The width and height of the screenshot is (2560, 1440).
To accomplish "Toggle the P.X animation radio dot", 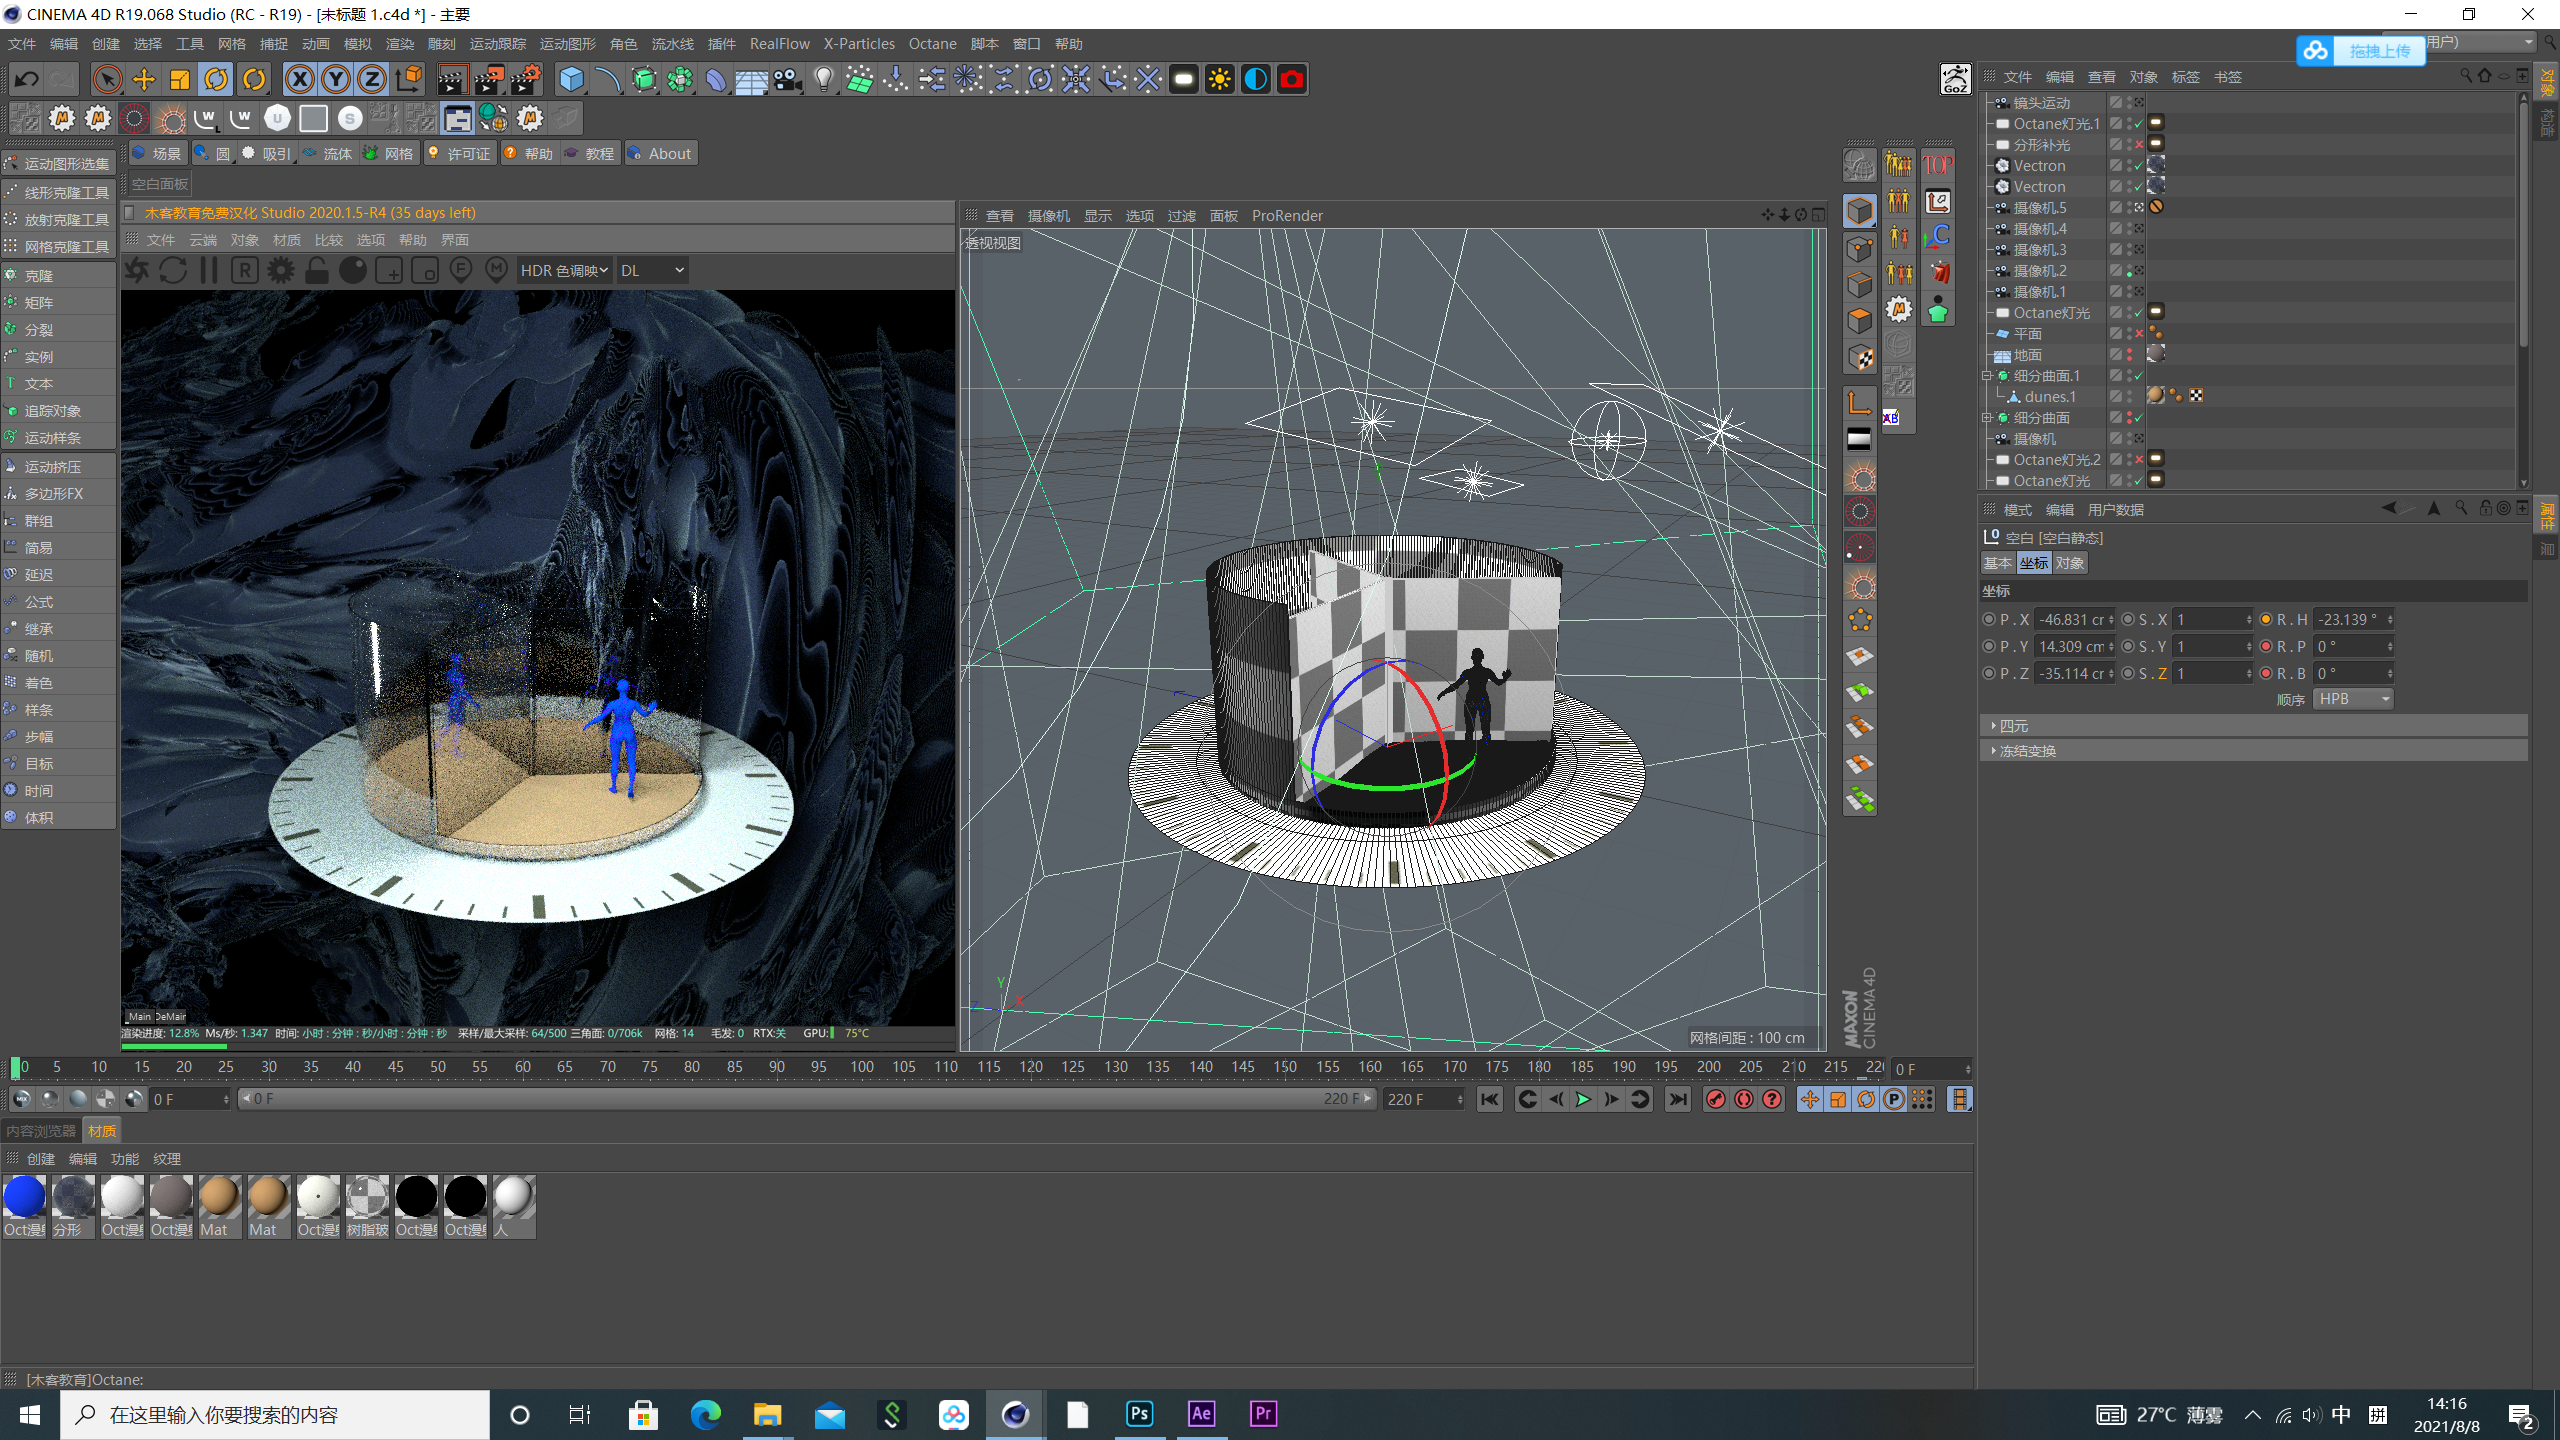I will click(x=1989, y=620).
